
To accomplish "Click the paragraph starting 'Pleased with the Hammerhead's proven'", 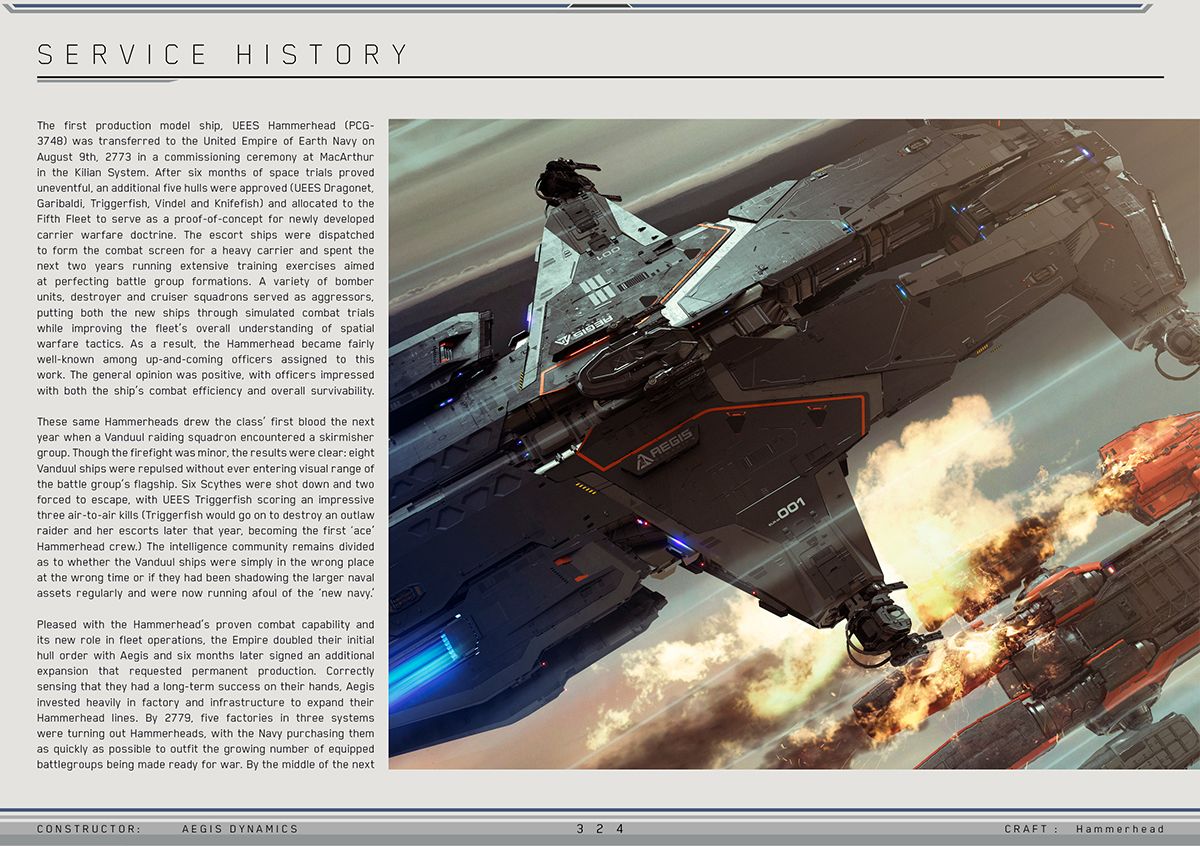I will (206, 694).
